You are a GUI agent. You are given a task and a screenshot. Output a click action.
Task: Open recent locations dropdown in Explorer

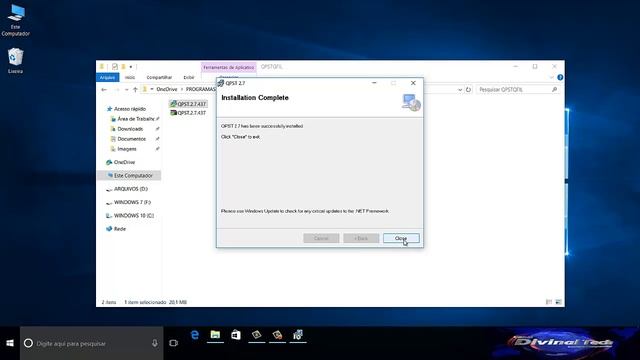(126, 89)
